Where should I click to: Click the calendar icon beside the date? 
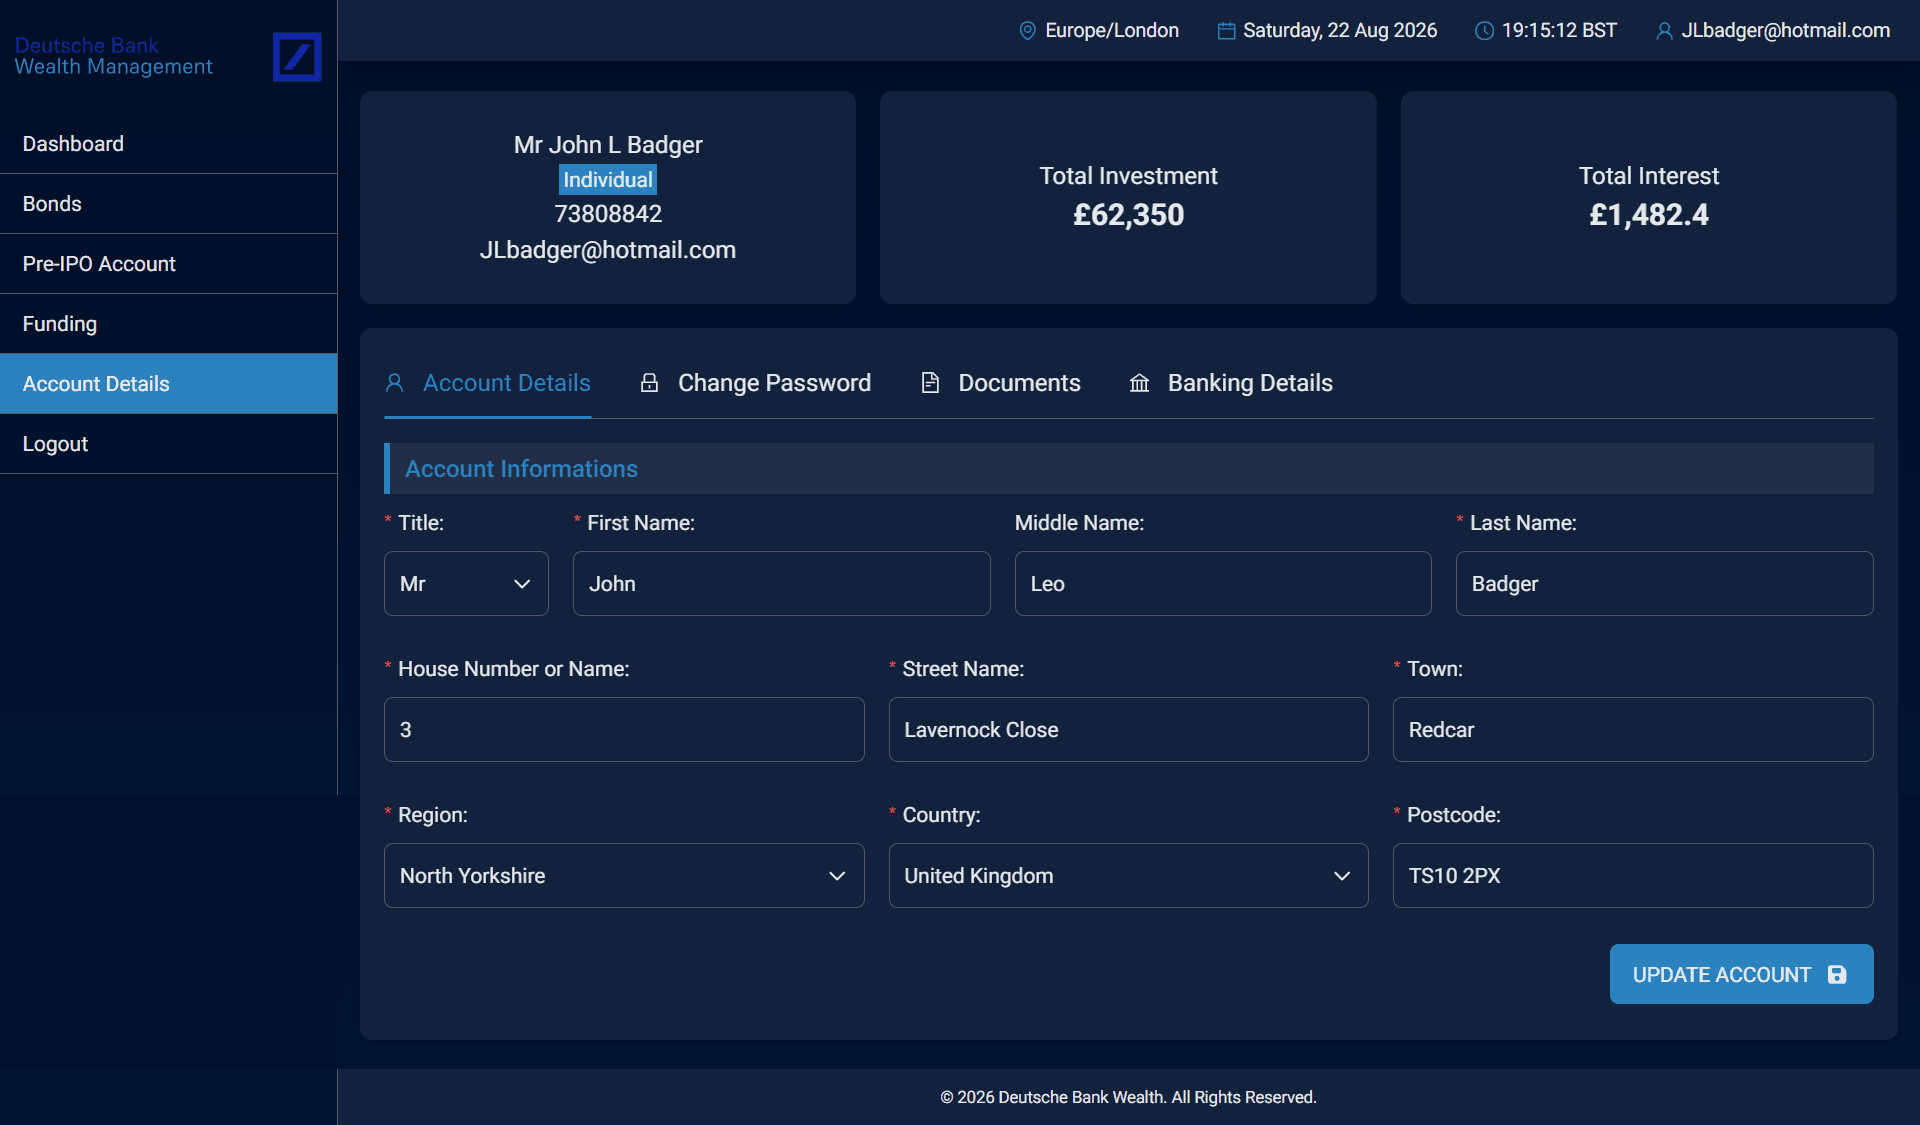(x=1226, y=31)
